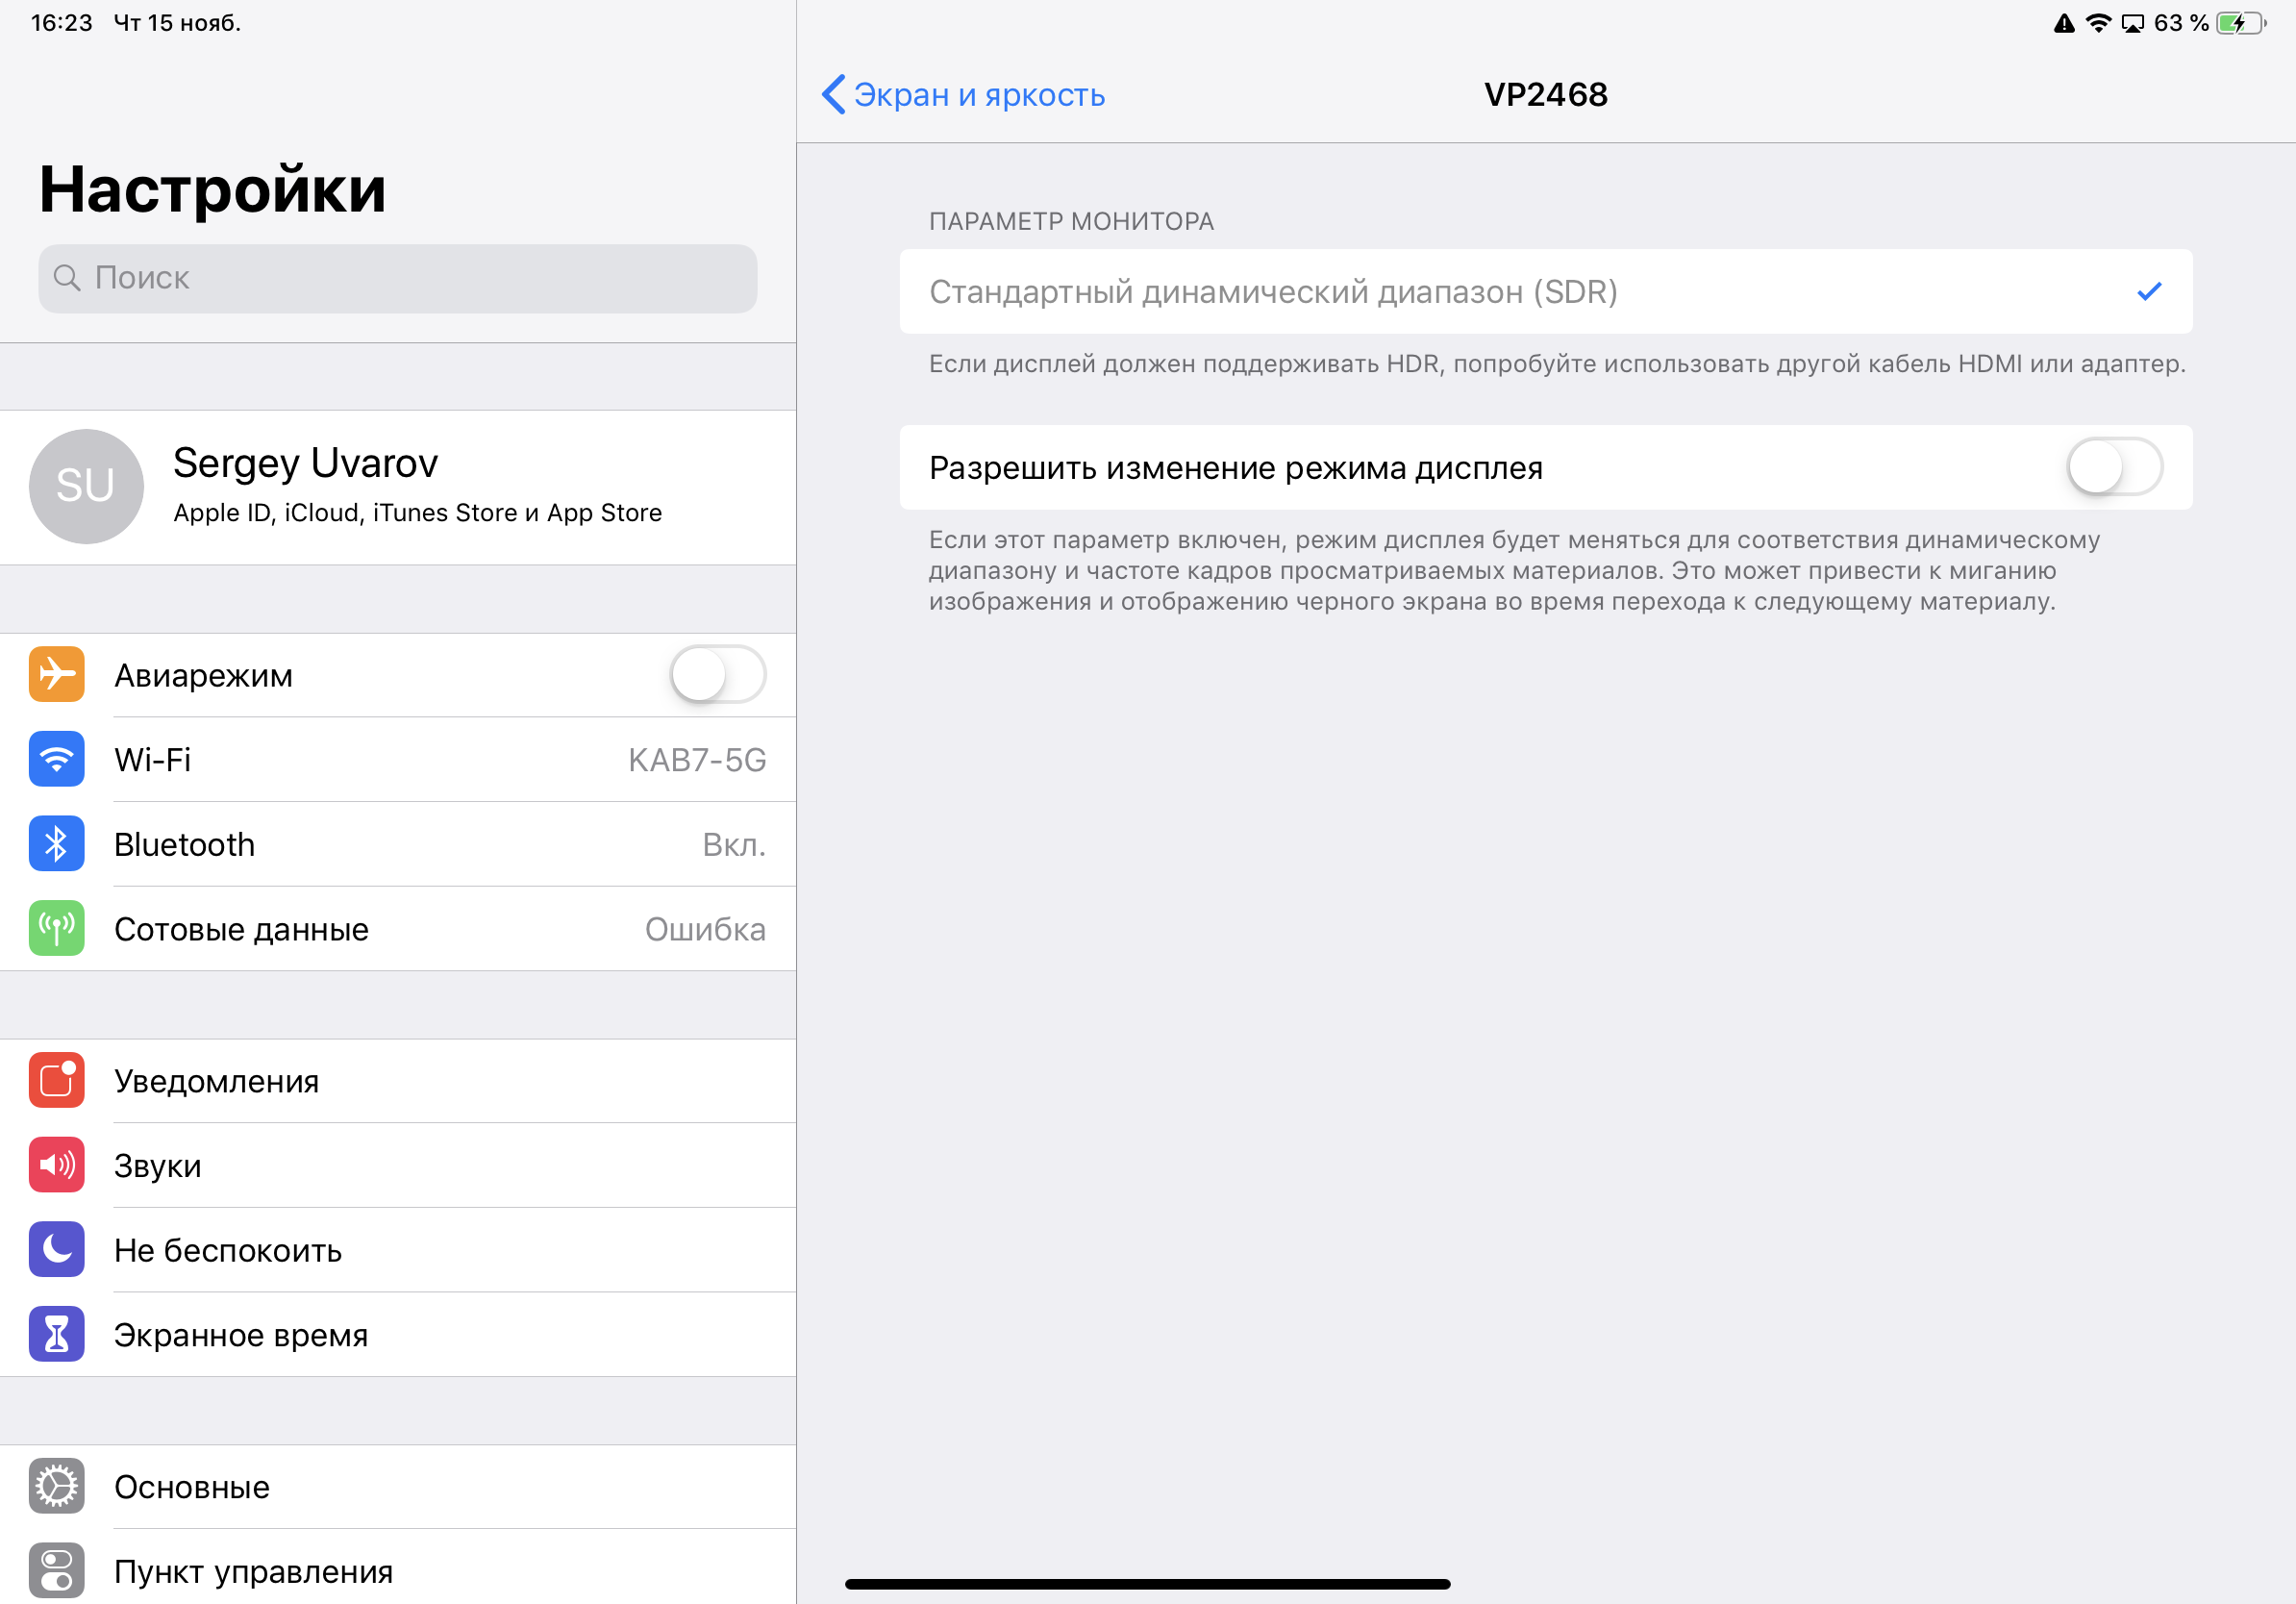This screenshot has width=2296, height=1604.
Task: Tap the Экран и яркость back link
Action: pos(978,95)
